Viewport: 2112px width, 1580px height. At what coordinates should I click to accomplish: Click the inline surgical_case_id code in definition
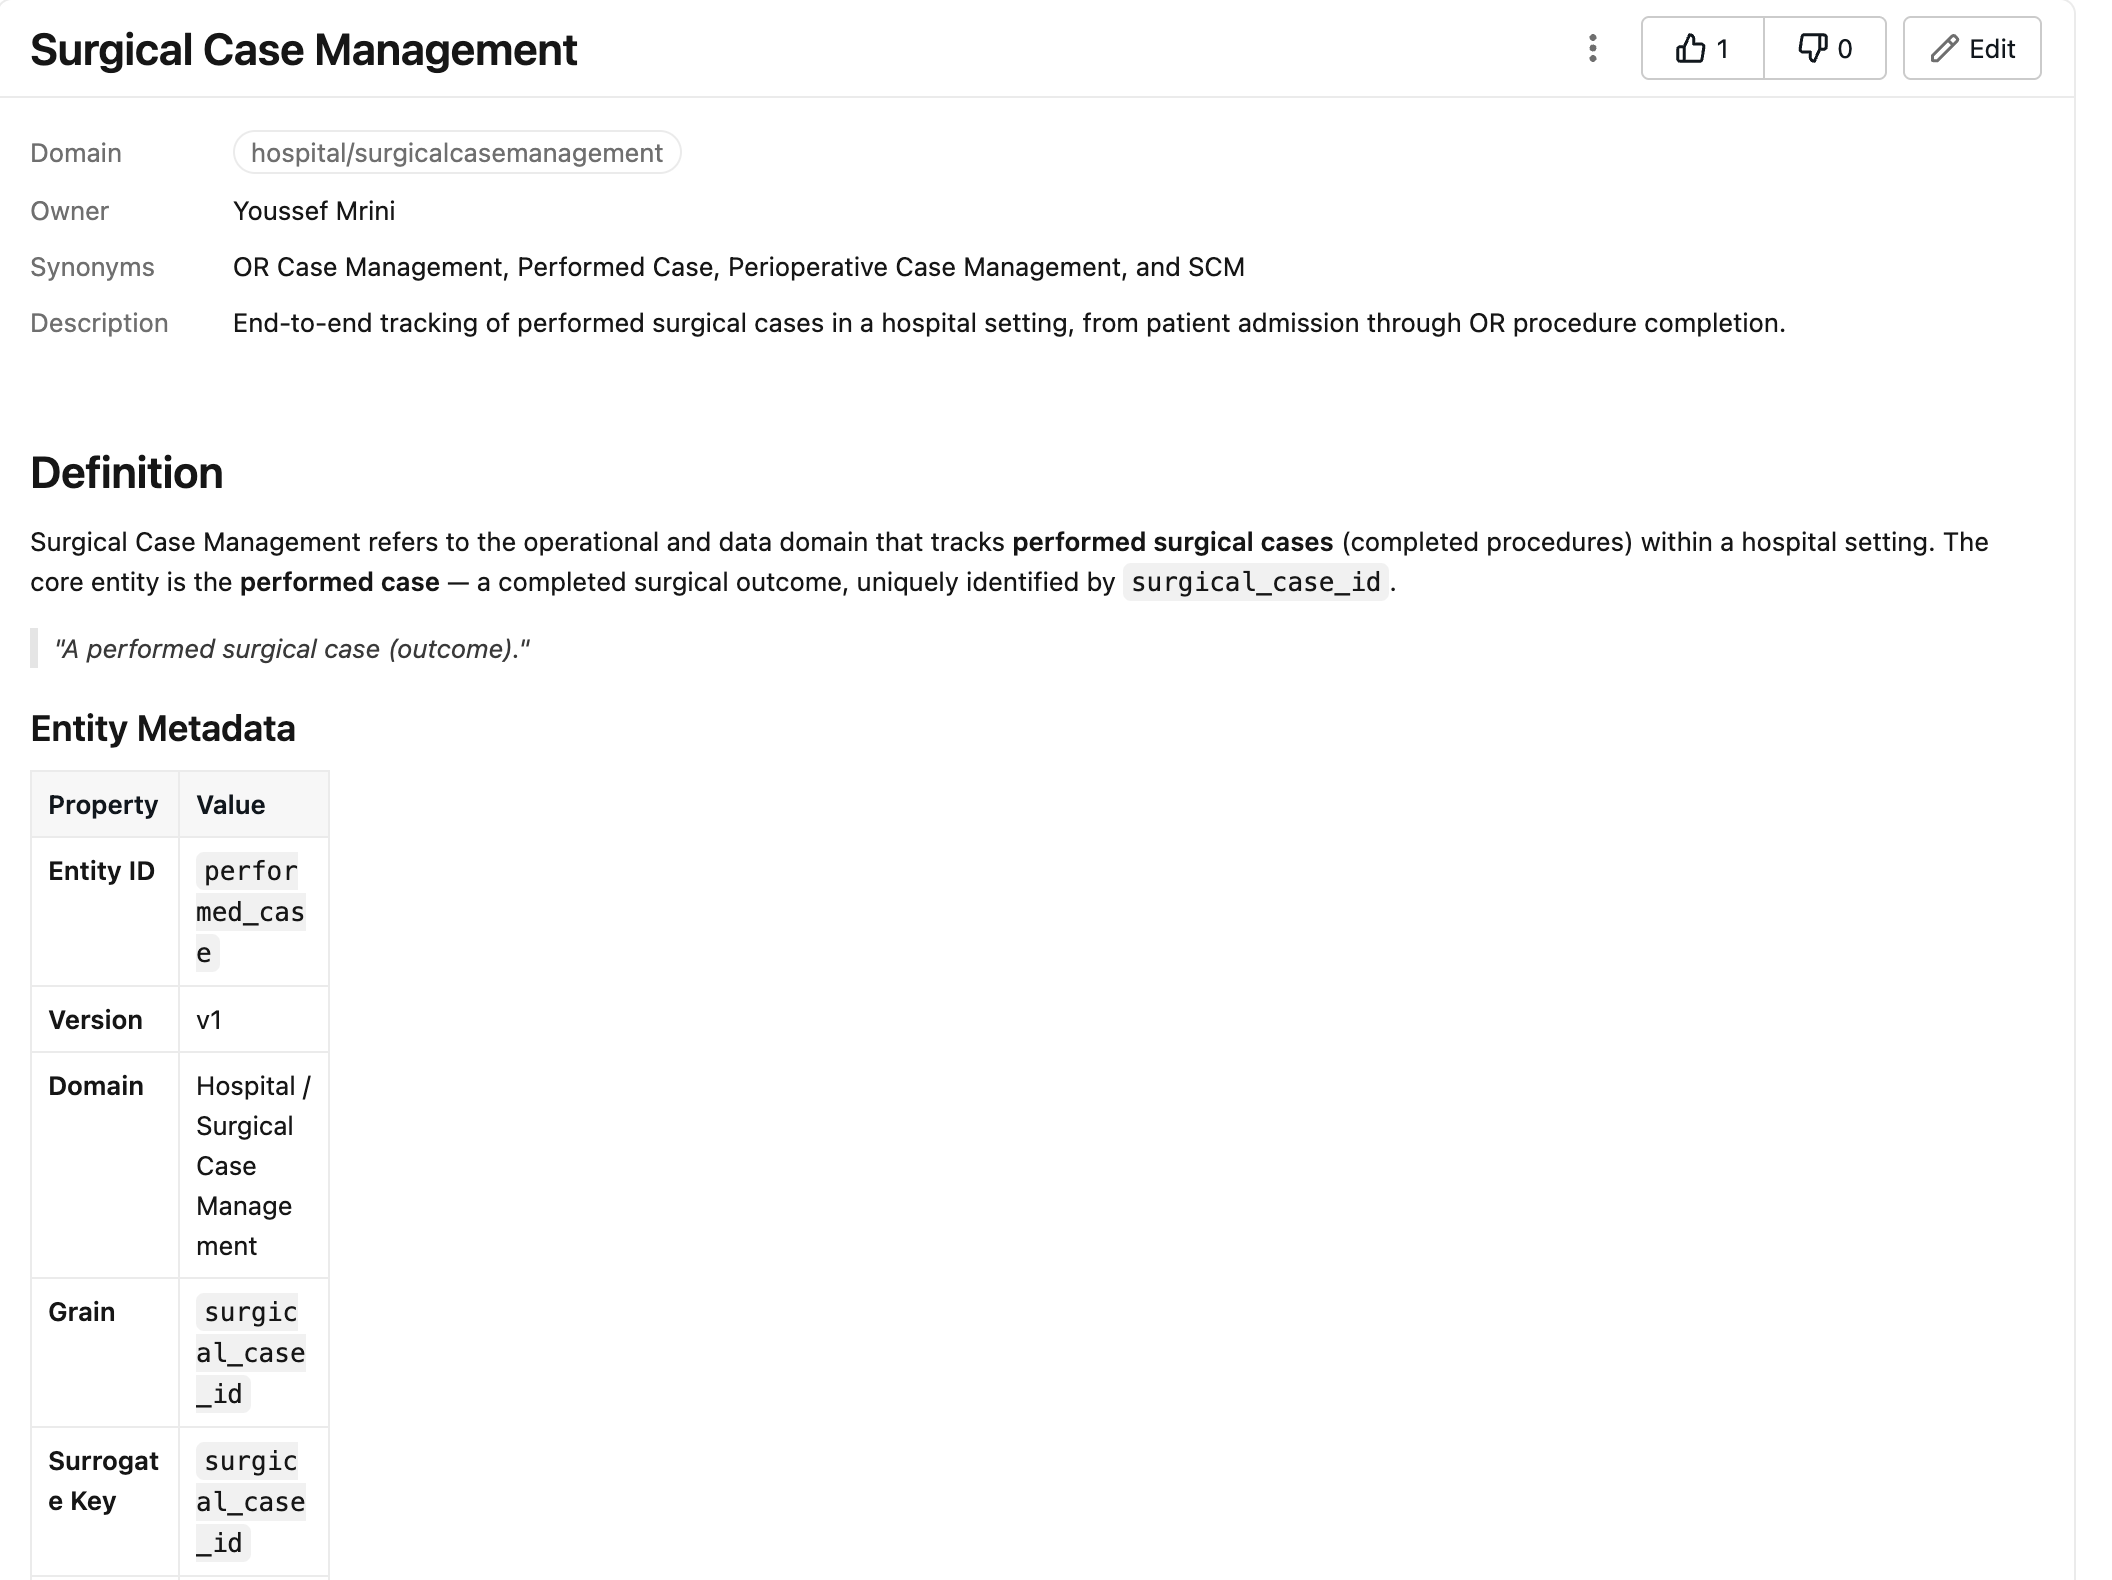click(x=1256, y=582)
